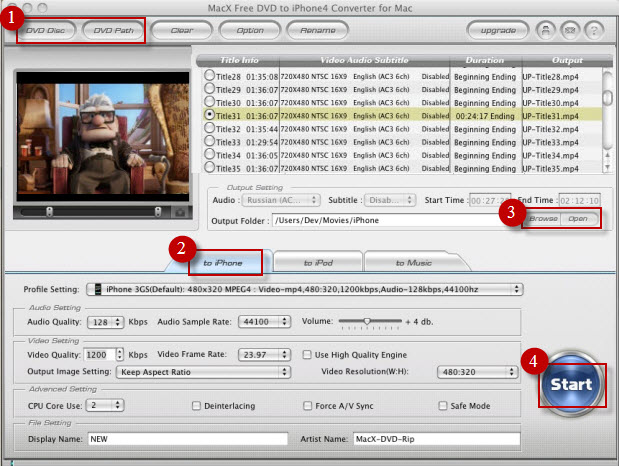
Task: Open the Audio Sample Rate dropdown
Action: [264, 322]
